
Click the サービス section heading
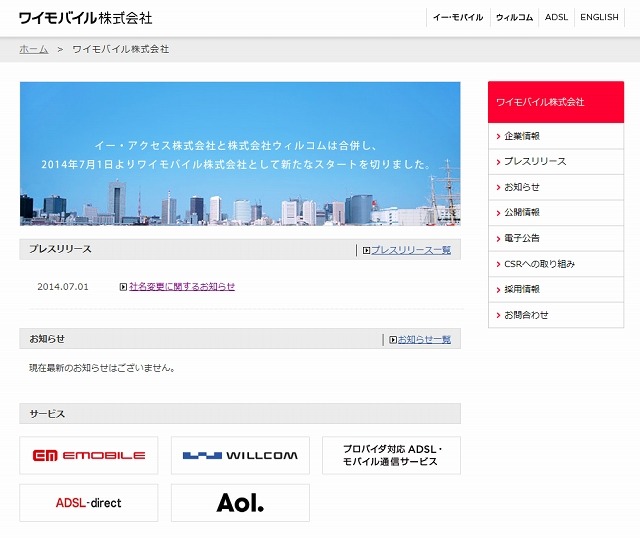point(47,414)
